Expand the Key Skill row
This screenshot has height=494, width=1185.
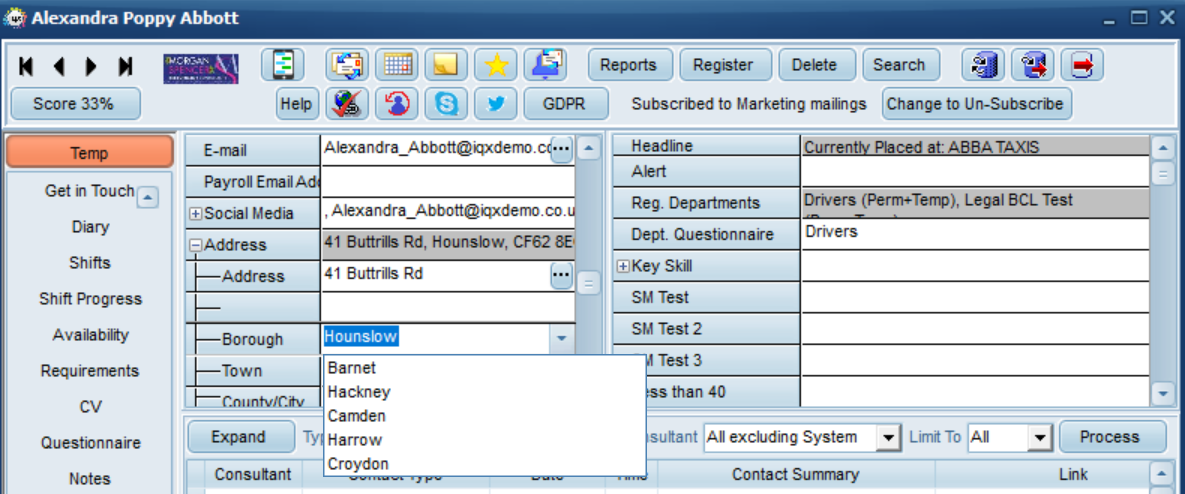(623, 267)
